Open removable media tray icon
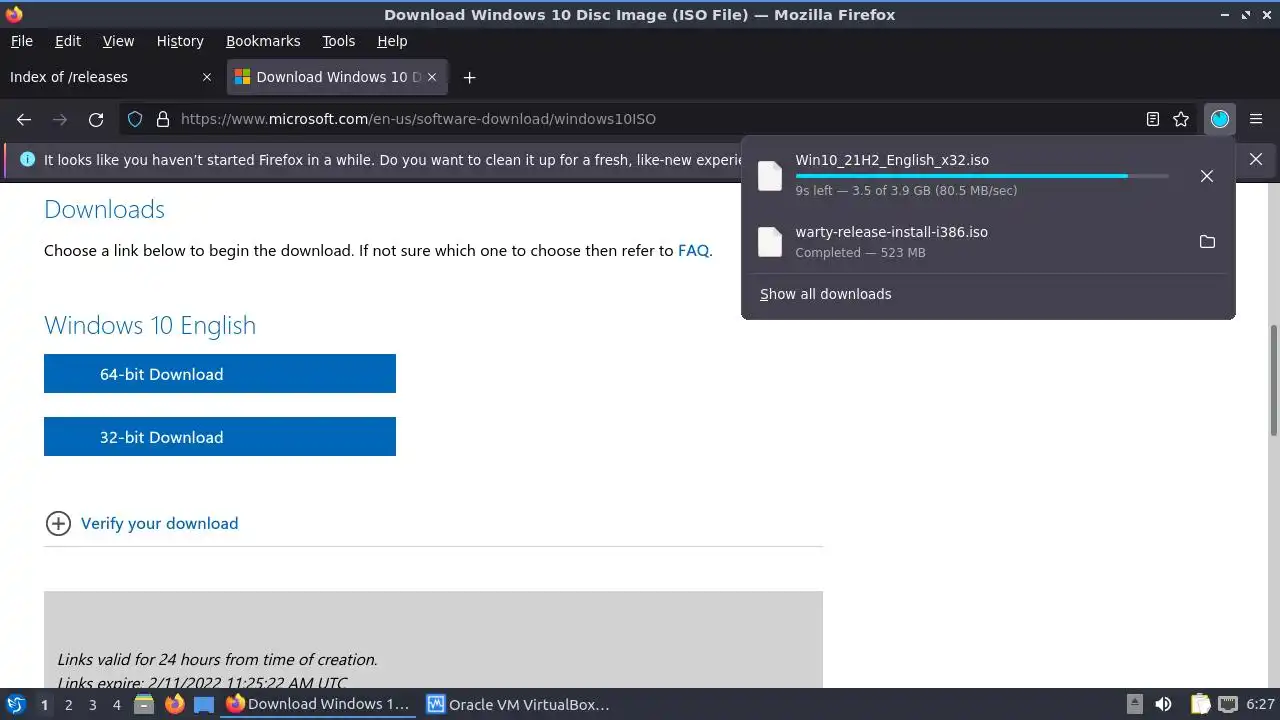This screenshot has width=1280, height=720. click(x=1135, y=704)
